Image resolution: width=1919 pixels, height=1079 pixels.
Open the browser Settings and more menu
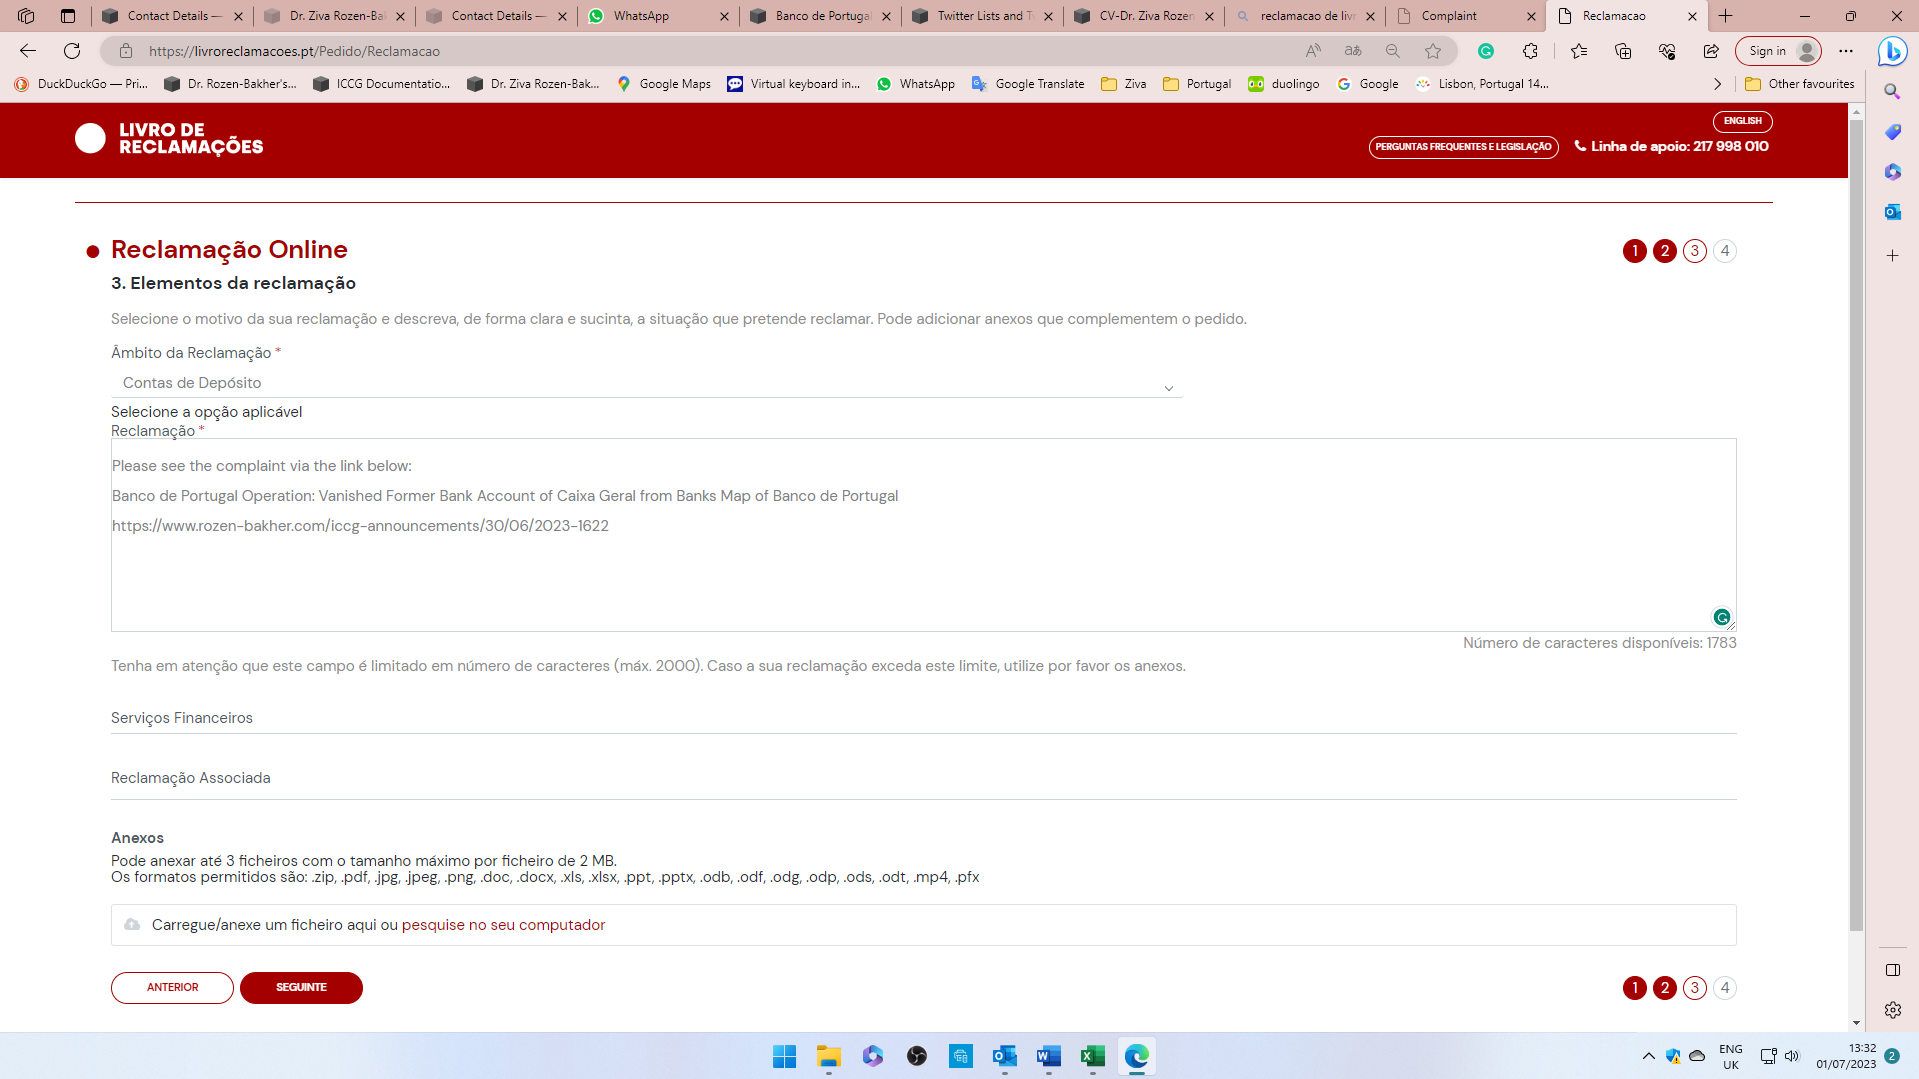coord(1846,51)
